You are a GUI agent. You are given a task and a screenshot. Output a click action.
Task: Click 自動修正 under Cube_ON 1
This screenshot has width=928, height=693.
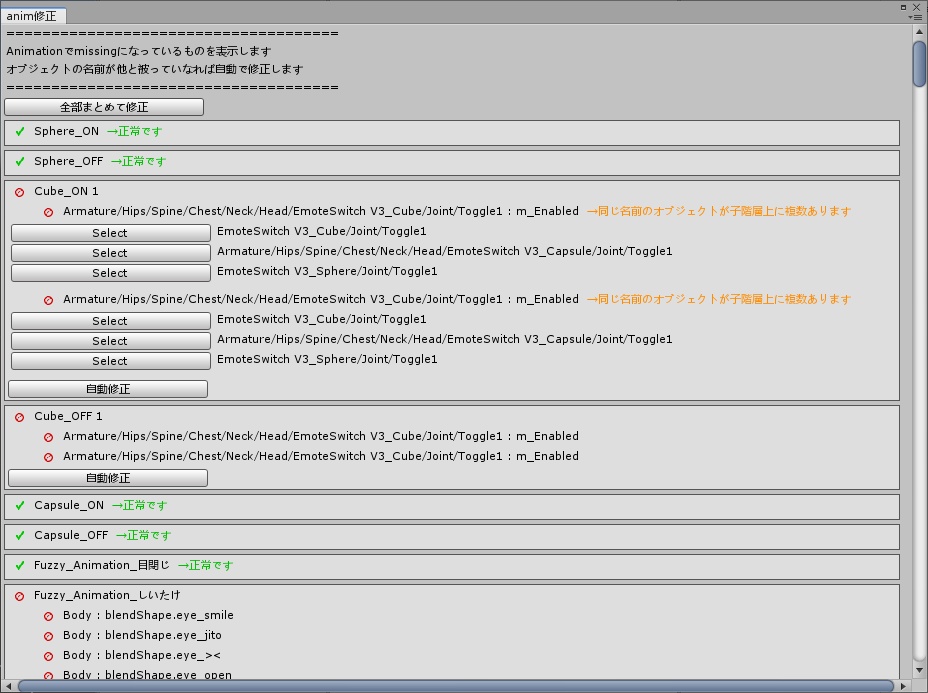108,388
